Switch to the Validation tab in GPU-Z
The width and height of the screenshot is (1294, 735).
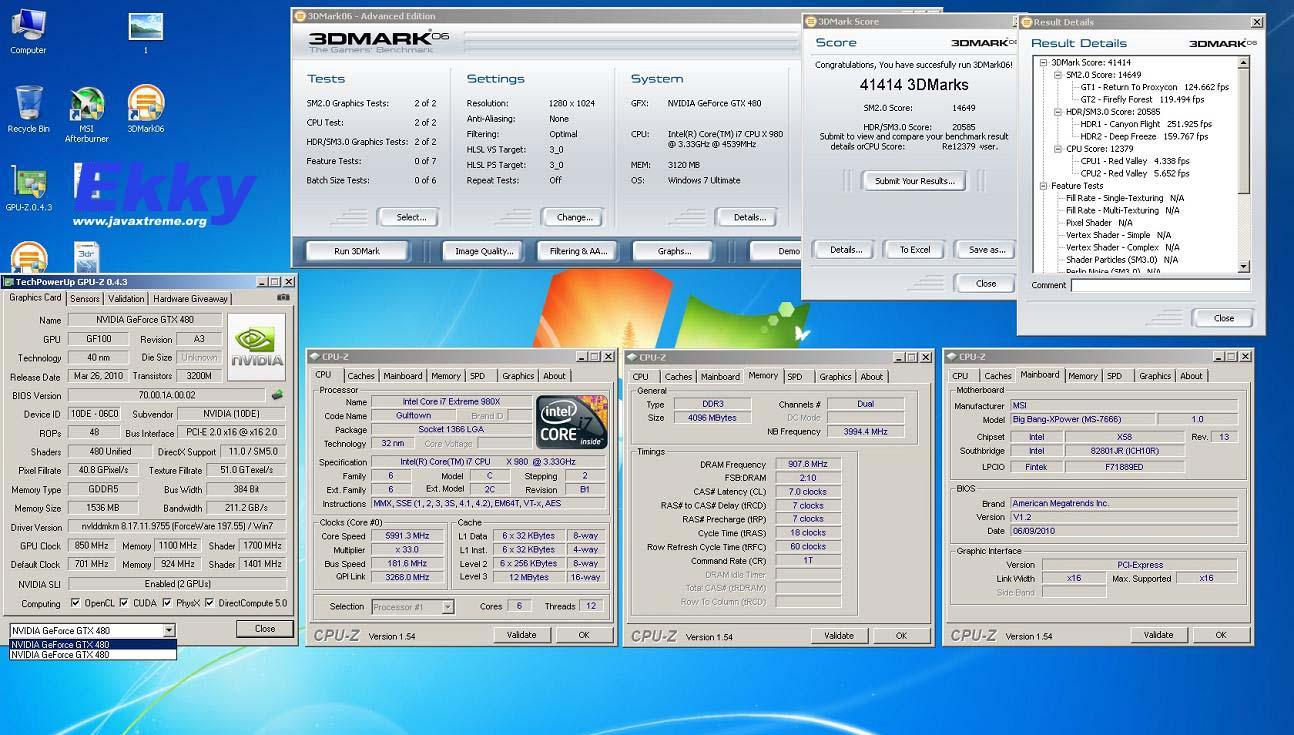click(126, 299)
